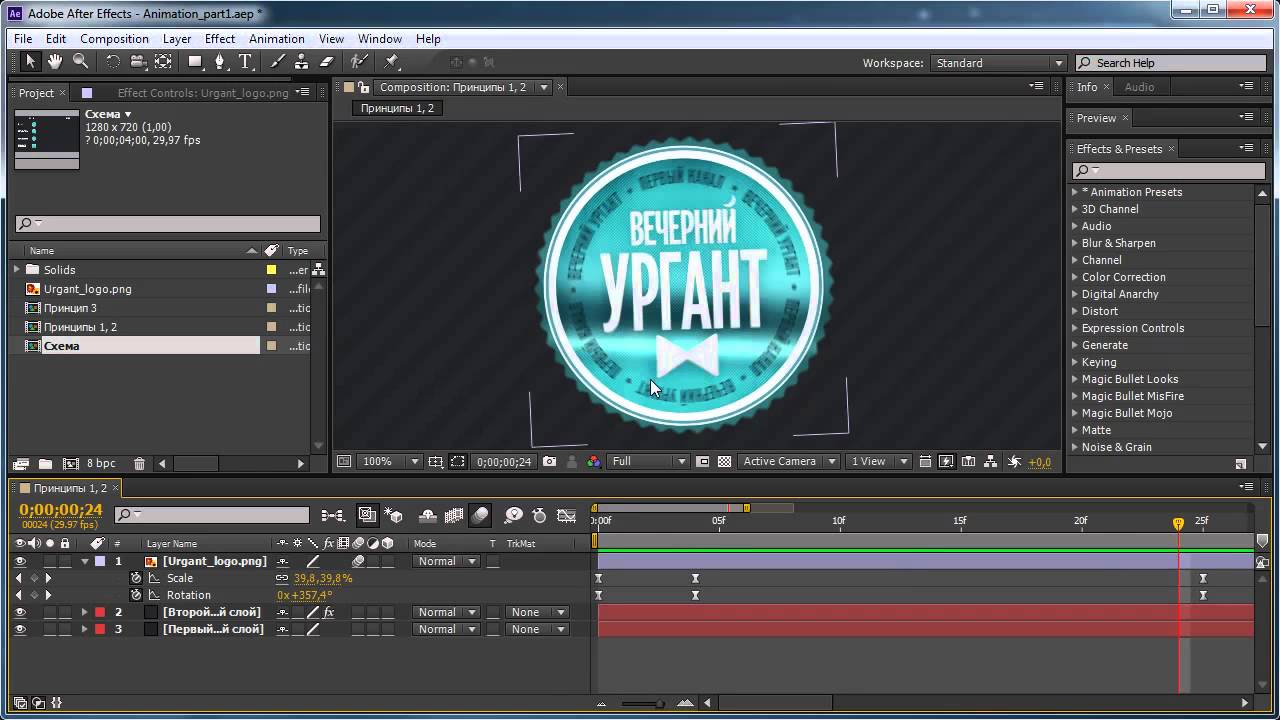Expand layer 3 Первый слой properties
Image resolution: width=1280 pixels, height=720 pixels.
85,630
